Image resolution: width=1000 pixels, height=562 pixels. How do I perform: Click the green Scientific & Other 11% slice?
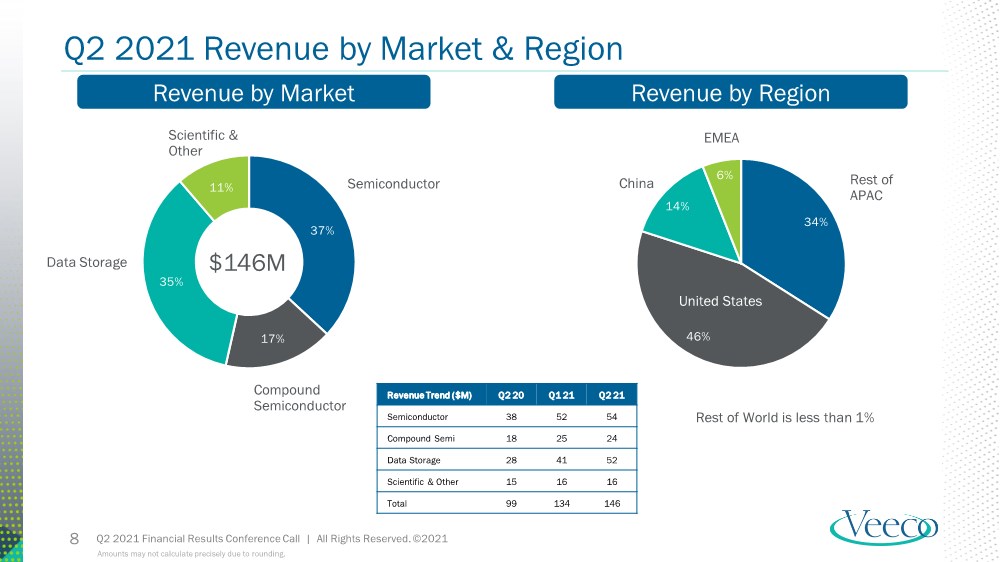point(221,188)
